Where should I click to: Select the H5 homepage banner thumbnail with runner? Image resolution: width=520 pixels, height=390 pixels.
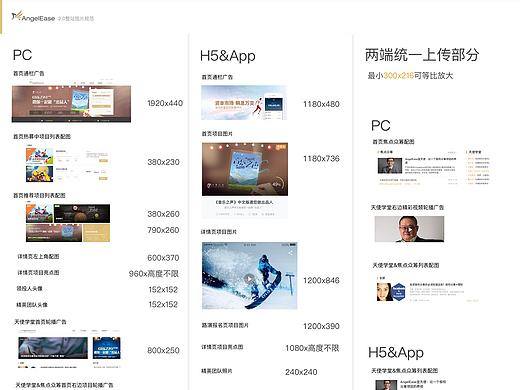point(244,103)
